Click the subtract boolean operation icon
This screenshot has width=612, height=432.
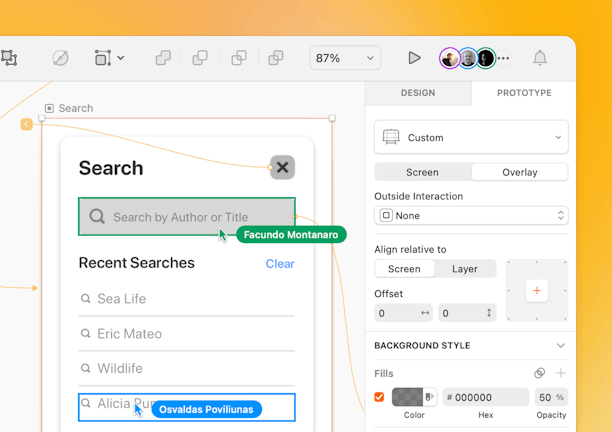(200, 58)
